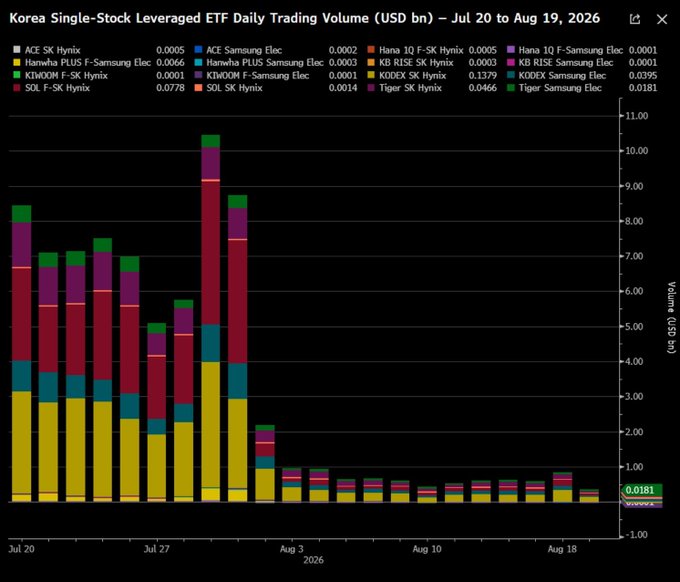Click the -1.00 y-axis tick label
Screen dimensions: 680x582
pyautogui.click(x=637, y=535)
